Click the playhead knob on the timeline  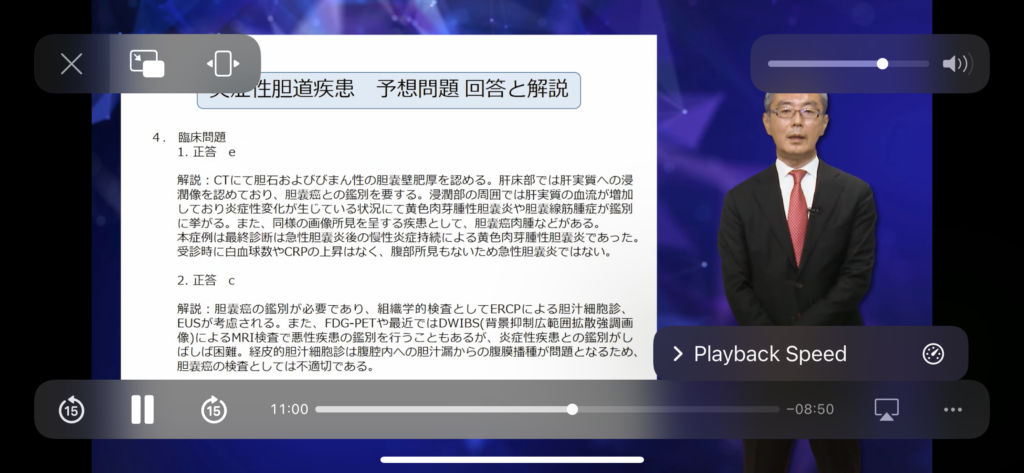click(572, 409)
